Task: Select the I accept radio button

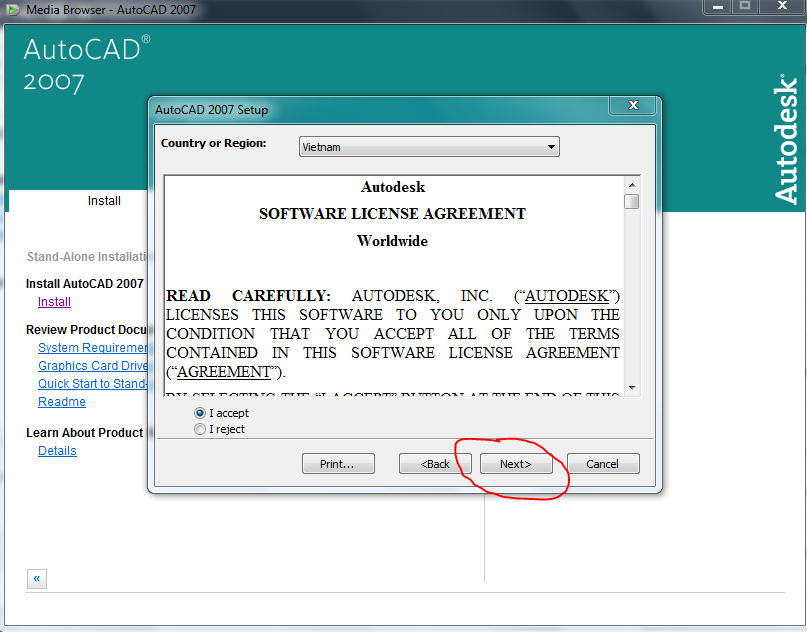Action: [x=199, y=412]
